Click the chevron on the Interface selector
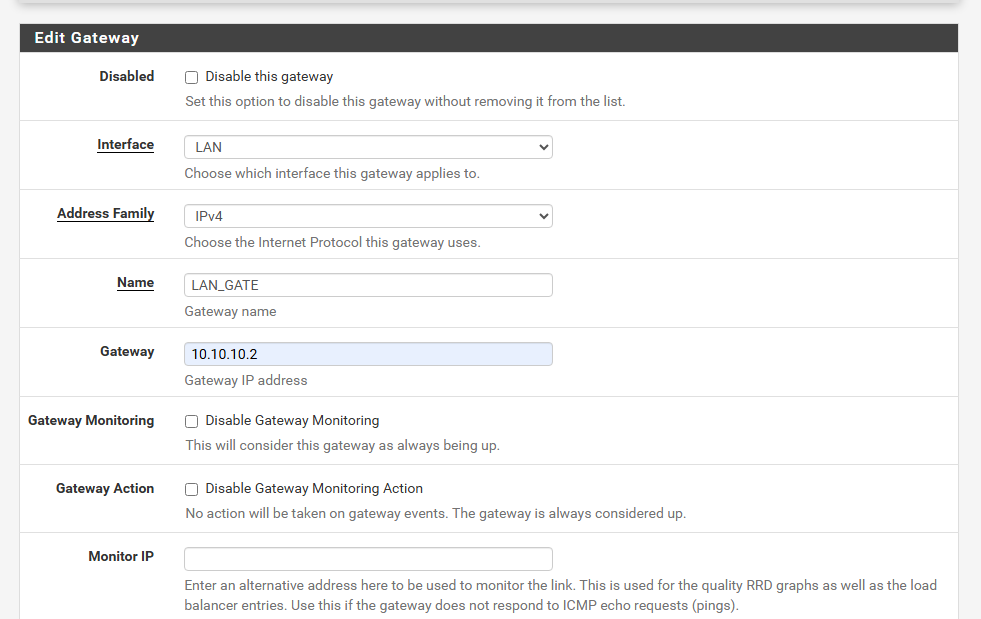Screen dimensions: 981x619 coord(542,146)
